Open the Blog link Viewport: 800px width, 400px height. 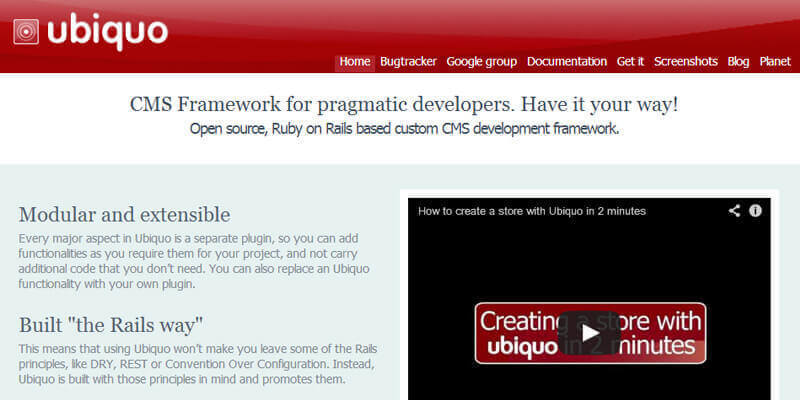(x=738, y=62)
